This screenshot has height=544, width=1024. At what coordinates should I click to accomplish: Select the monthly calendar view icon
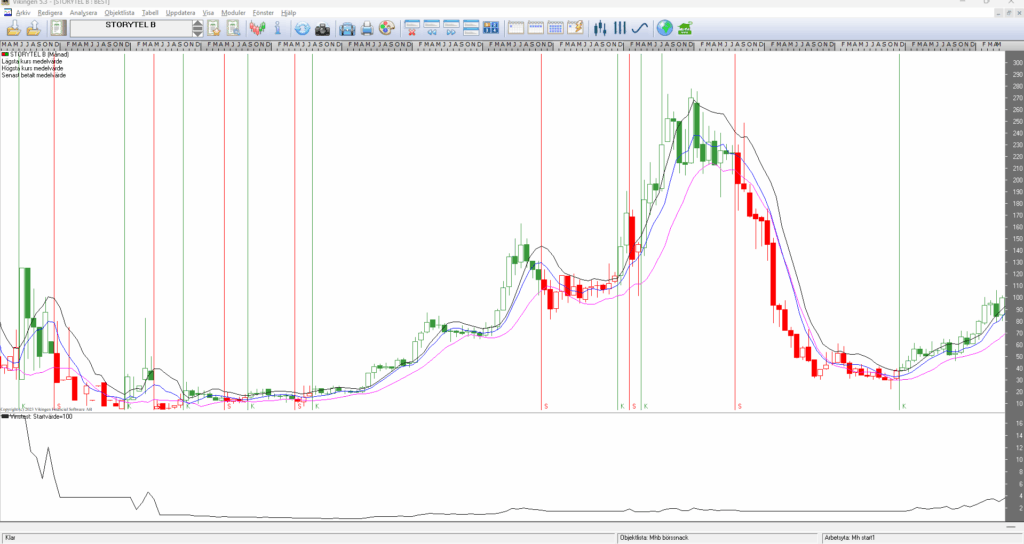(x=555, y=28)
